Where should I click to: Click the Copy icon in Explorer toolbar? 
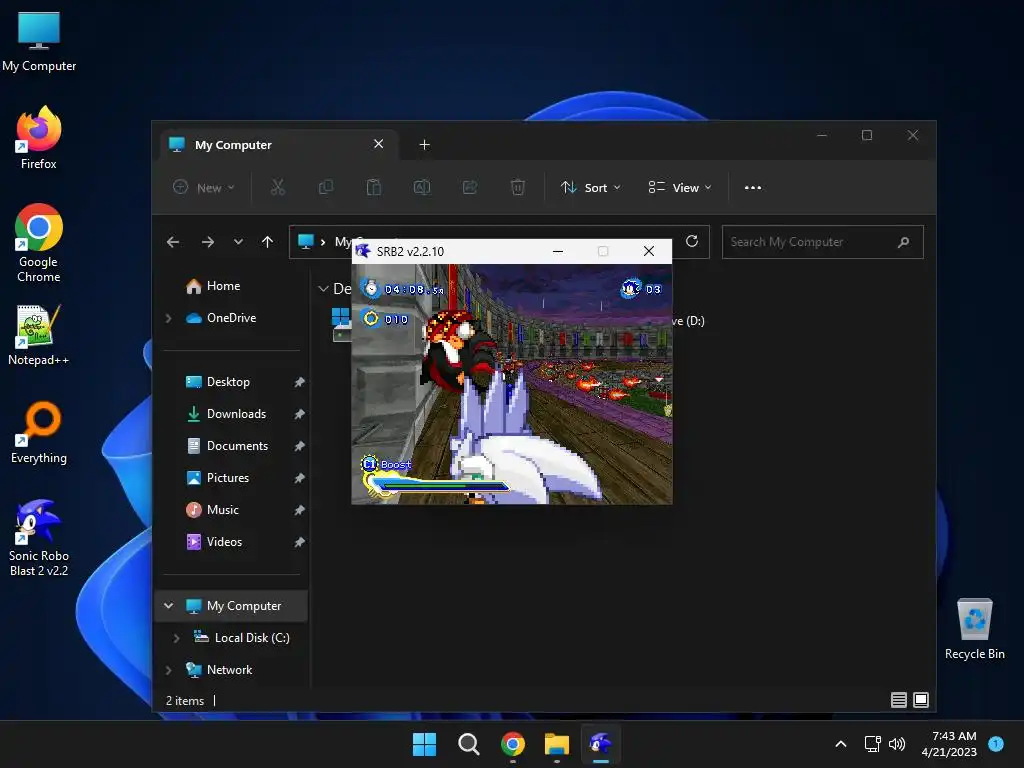coord(326,187)
